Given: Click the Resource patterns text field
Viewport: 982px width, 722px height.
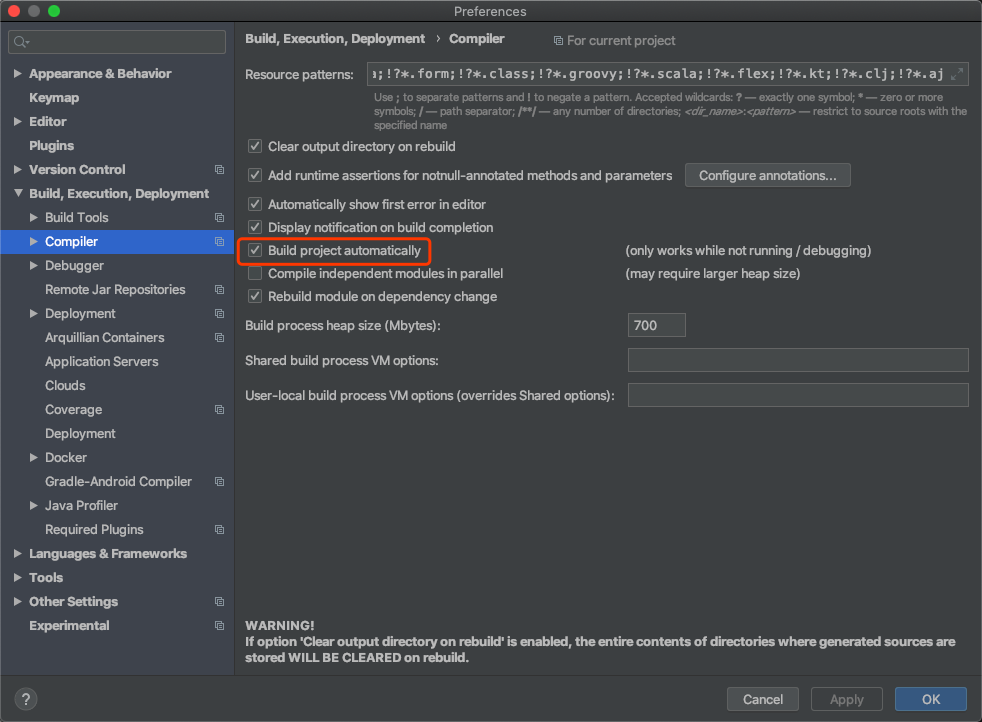Looking at the screenshot, I should 667,74.
